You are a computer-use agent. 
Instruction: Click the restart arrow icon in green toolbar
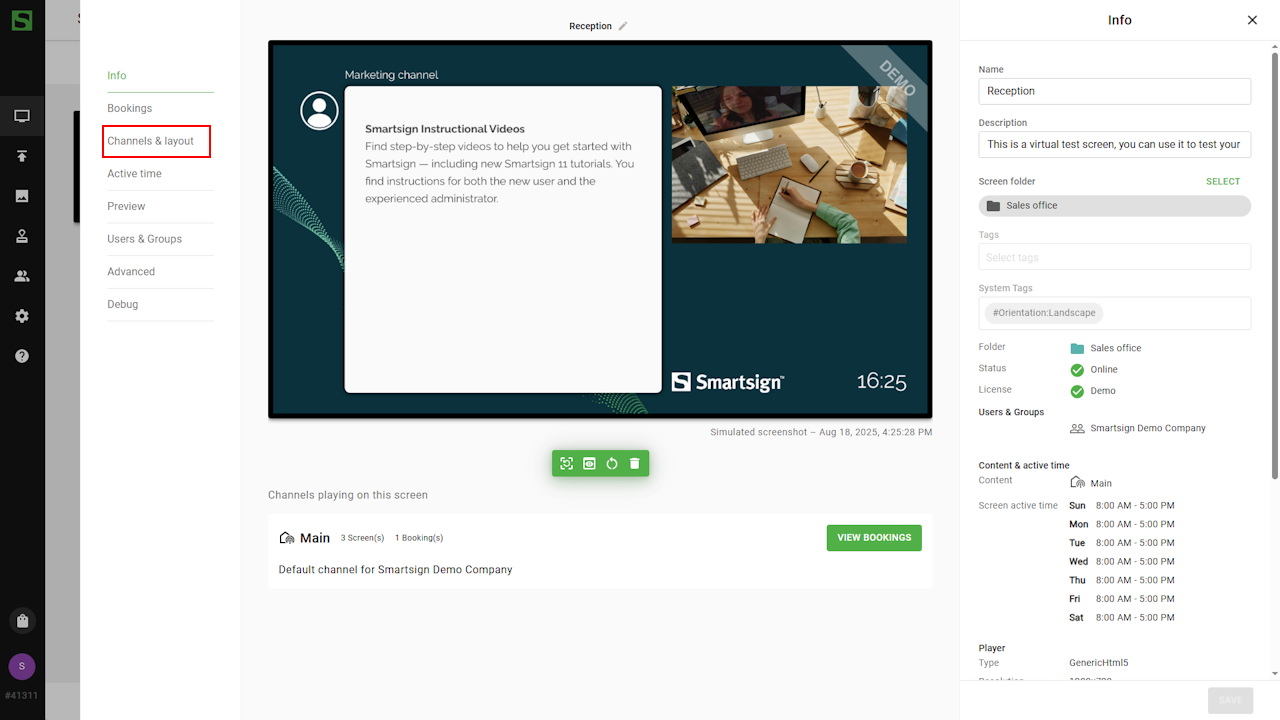tap(612, 464)
